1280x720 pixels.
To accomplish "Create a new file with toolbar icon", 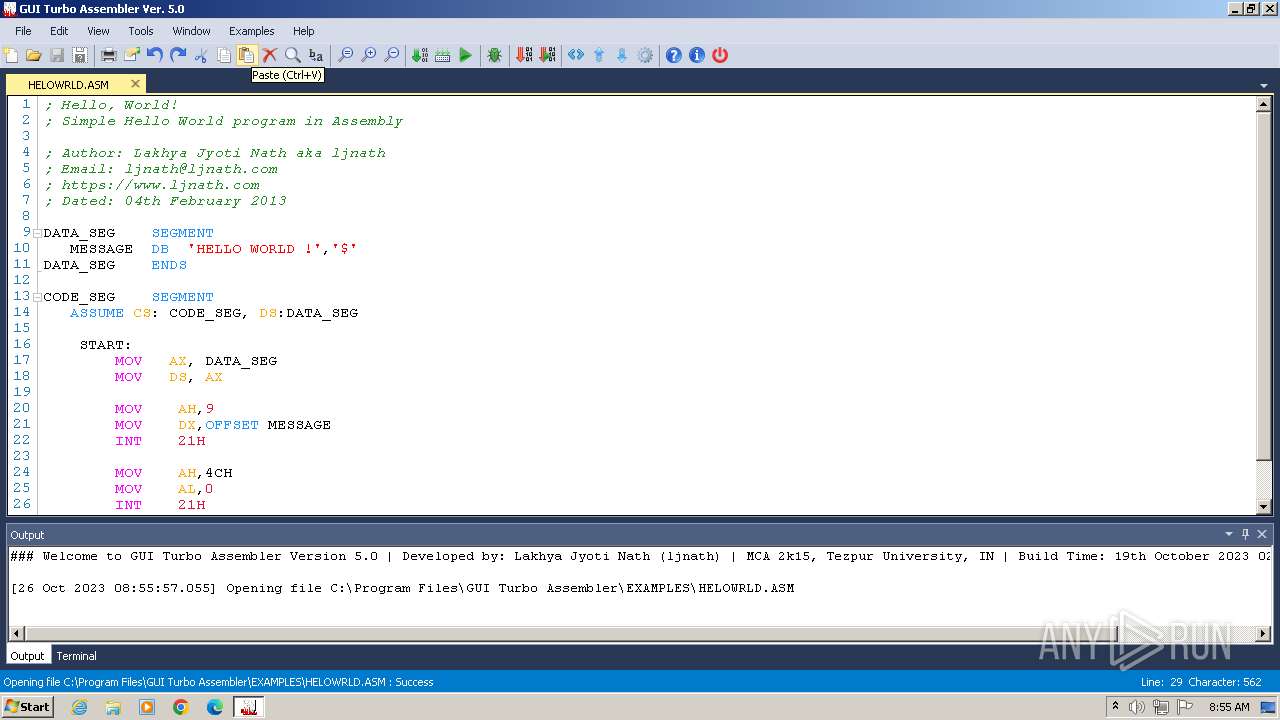I will [x=11, y=55].
